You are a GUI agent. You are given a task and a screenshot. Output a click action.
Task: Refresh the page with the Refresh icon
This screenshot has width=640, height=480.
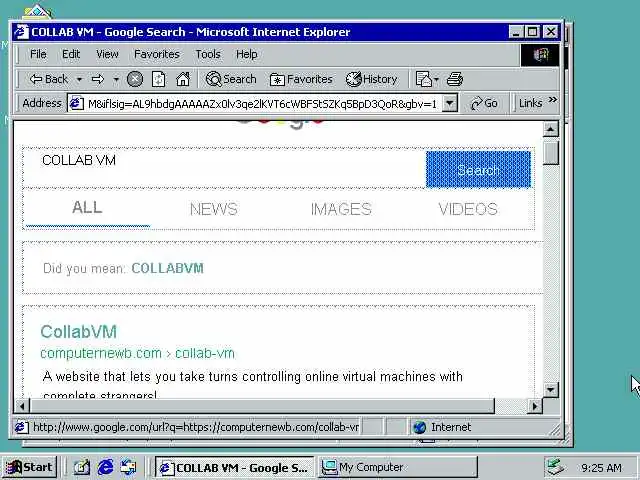tap(158, 79)
